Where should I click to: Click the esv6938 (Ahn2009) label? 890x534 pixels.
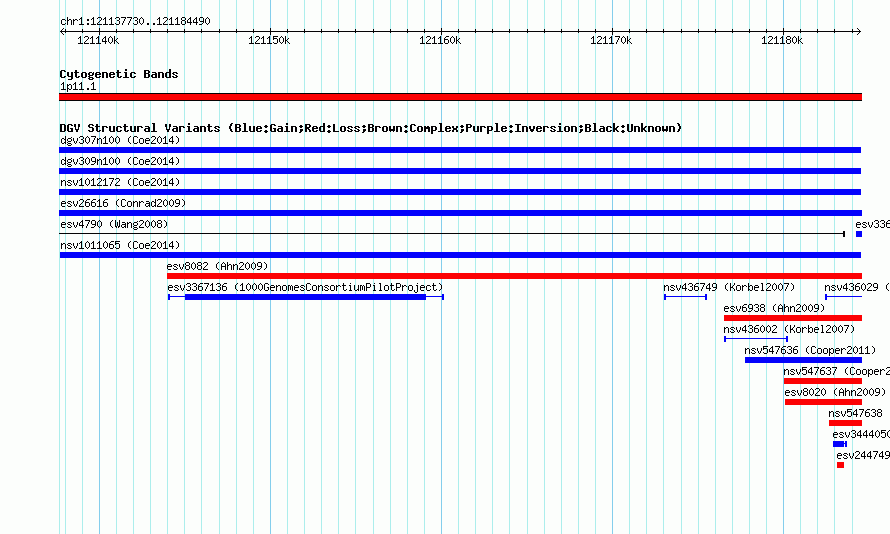[x=774, y=308]
